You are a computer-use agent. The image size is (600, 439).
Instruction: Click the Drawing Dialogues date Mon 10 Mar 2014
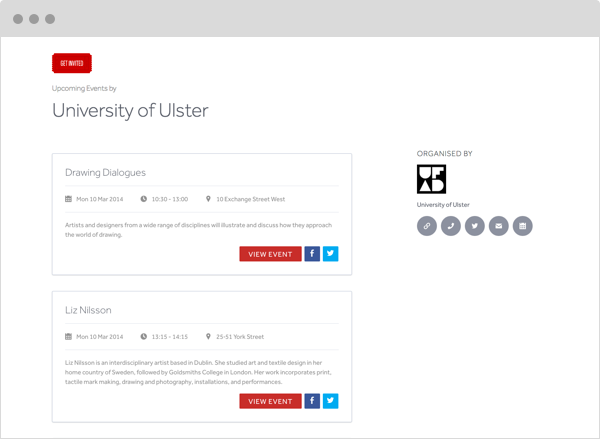click(x=99, y=199)
